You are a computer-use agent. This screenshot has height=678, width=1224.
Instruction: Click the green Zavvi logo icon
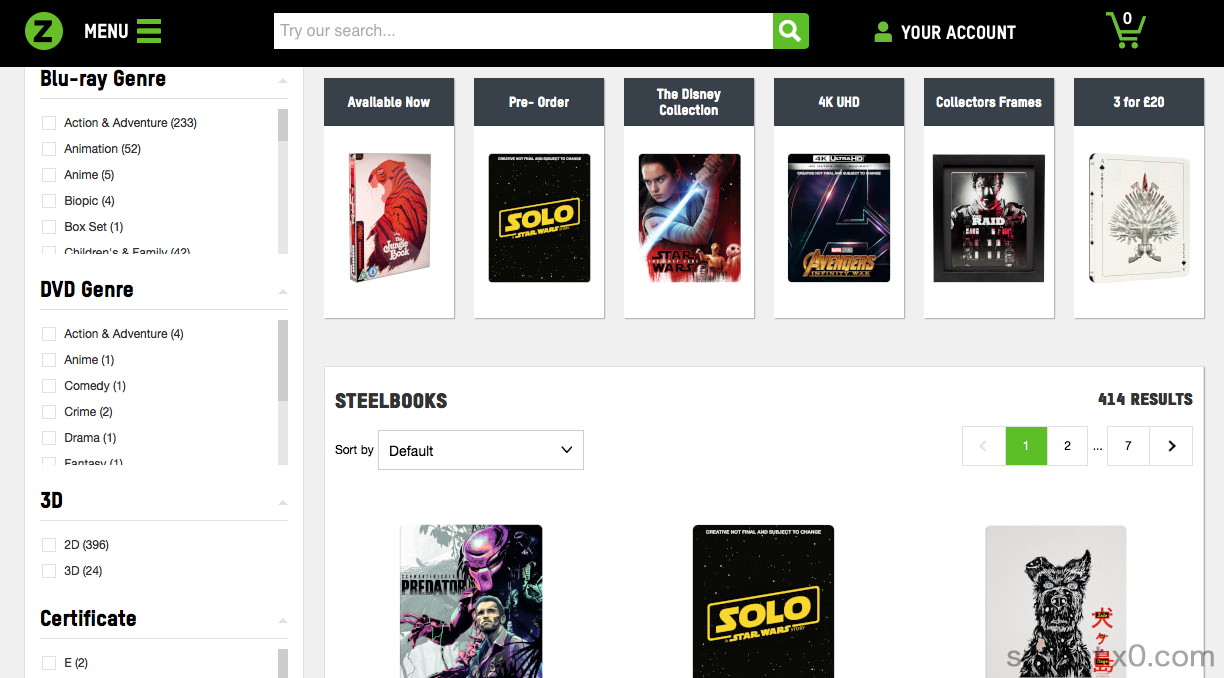coord(44,32)
